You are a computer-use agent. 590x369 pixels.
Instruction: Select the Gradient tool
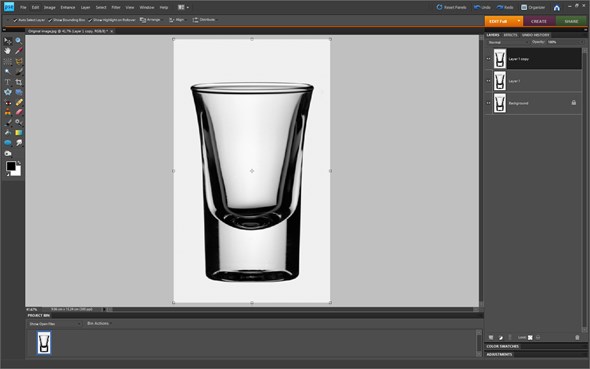click(18, 133)
